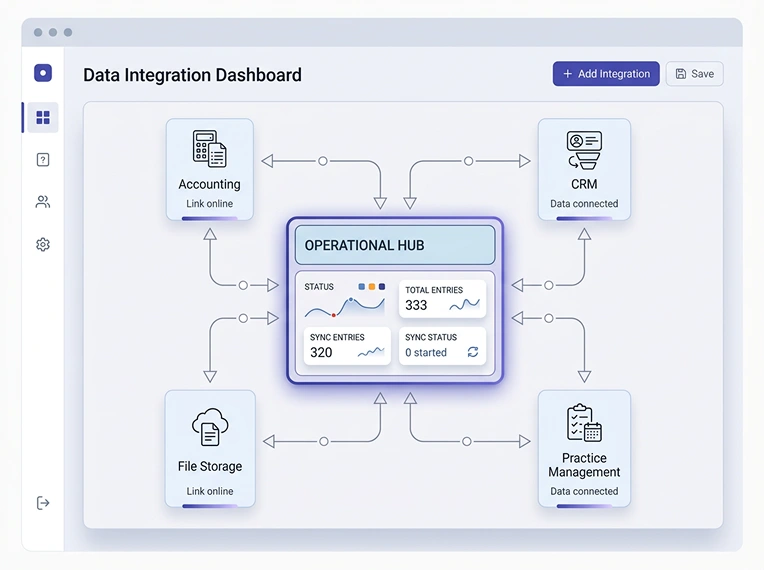The image size is (764, 570).
Task: Click 'Link online' under Accounting
Action: [x=210, y=204]
